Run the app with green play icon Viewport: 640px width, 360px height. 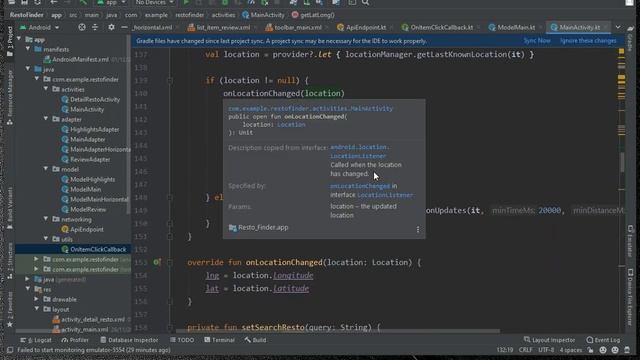[x=186, y=2]
